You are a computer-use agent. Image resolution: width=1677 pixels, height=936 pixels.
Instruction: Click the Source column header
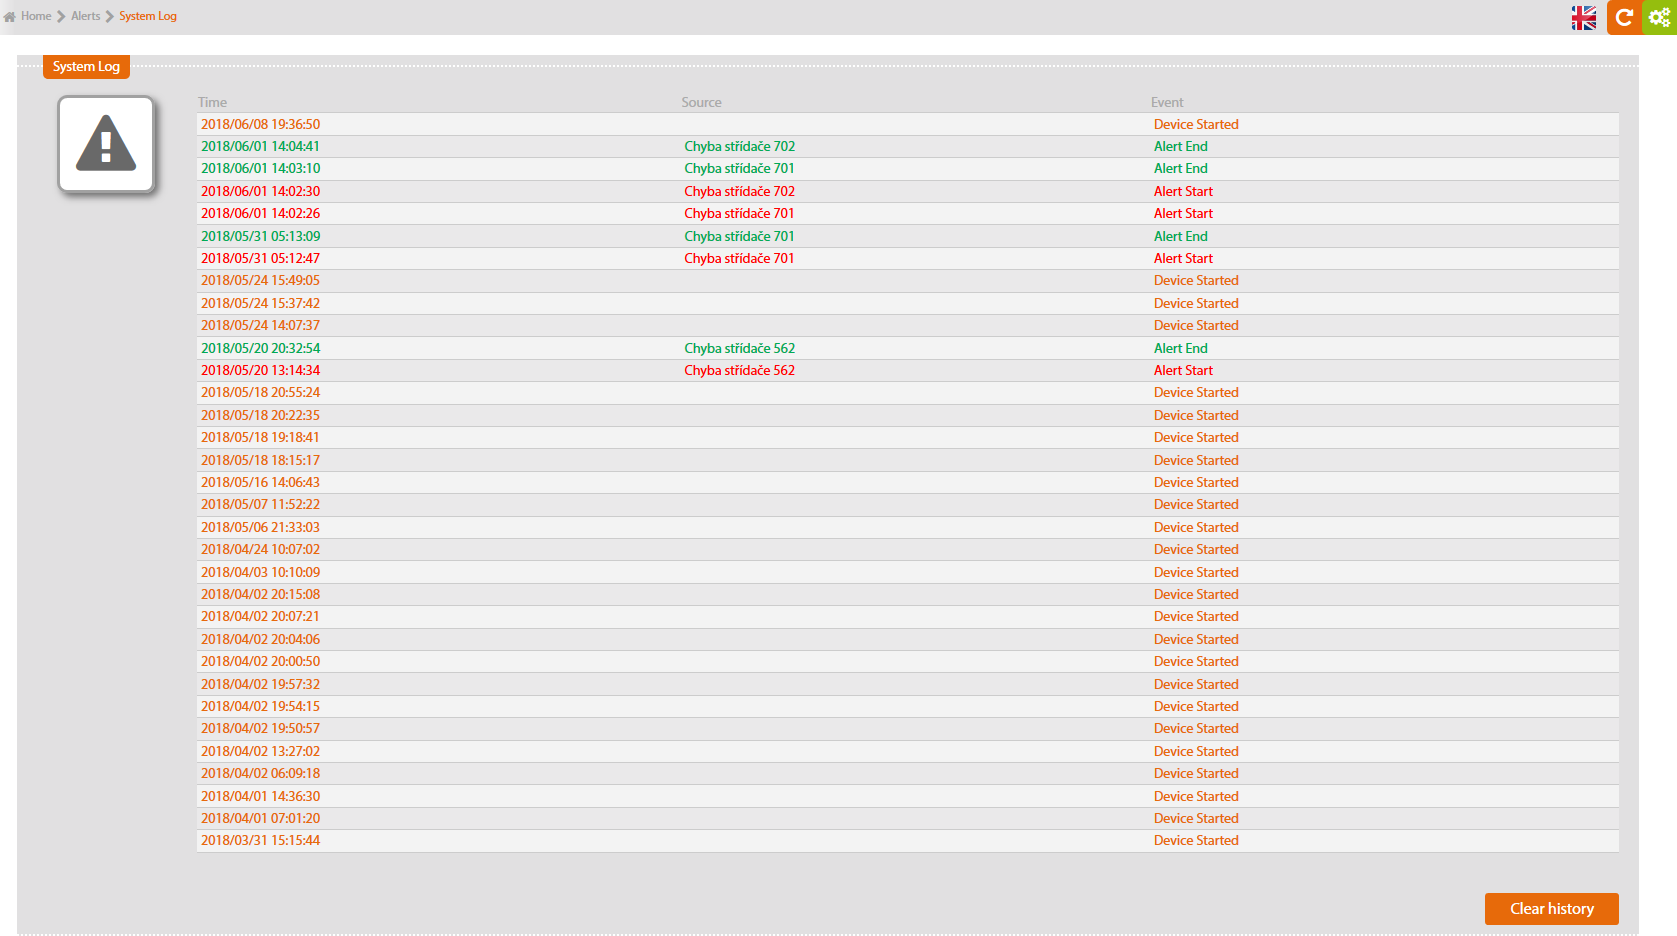tap(701, 102)
